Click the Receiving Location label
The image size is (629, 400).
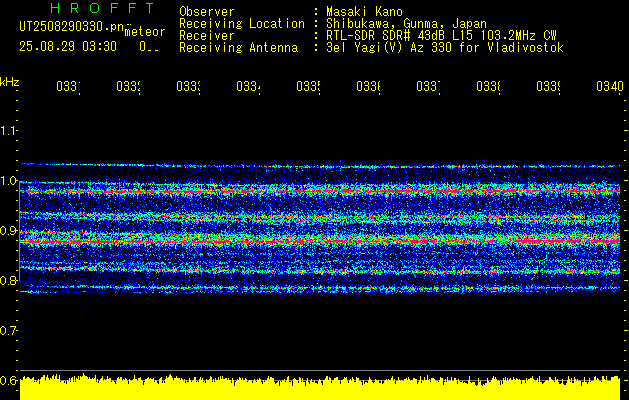coord(242,24)
